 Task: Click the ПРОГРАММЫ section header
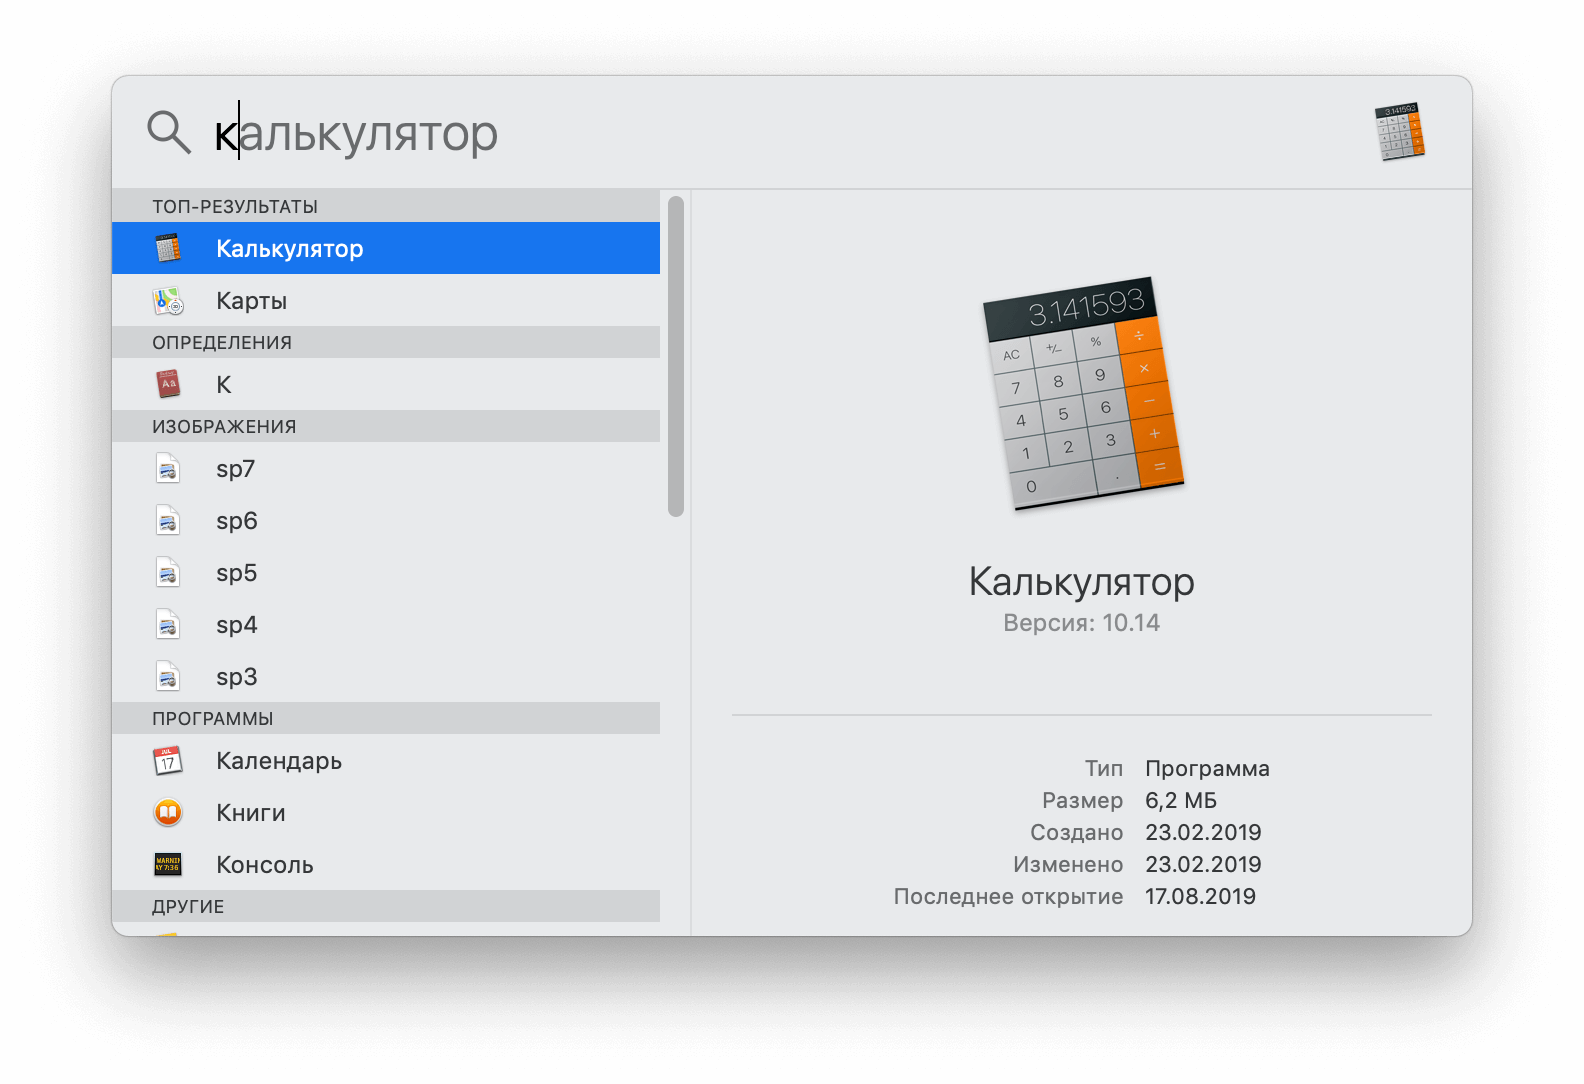(386, 718)
